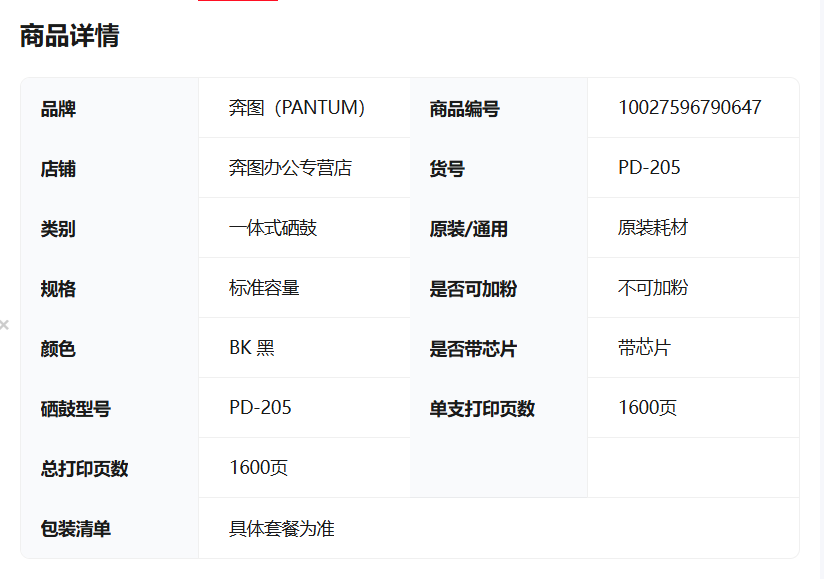The width and height of the screenshot is (824, 579).
Task: Click the 原装耗材 value
Action: point(653,228)
